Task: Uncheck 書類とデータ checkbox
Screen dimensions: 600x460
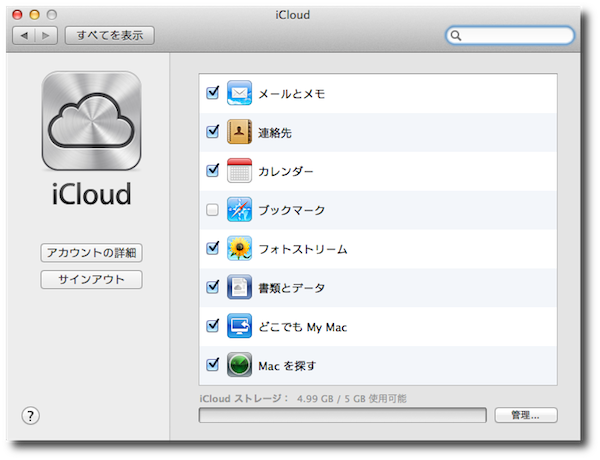Action: point(212,287)
